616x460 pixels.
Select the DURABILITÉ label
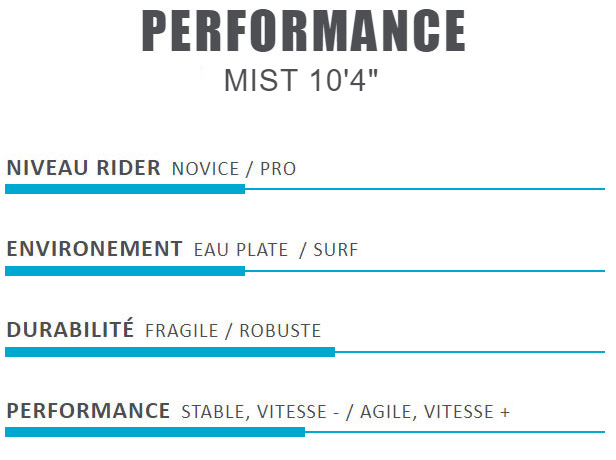point(70,330)
